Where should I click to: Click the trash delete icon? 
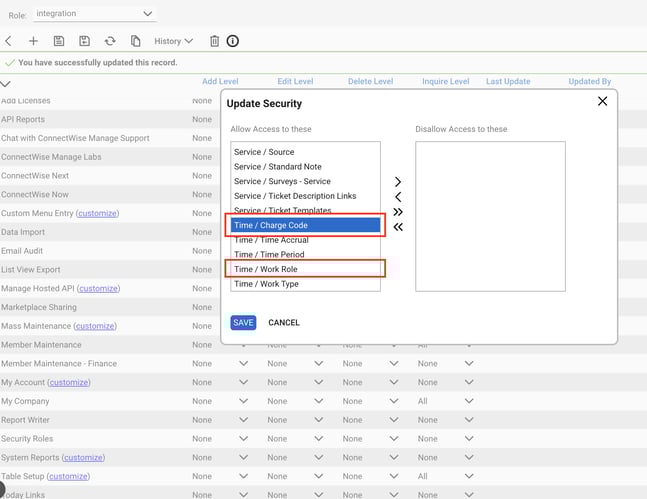tap(214, 41)
